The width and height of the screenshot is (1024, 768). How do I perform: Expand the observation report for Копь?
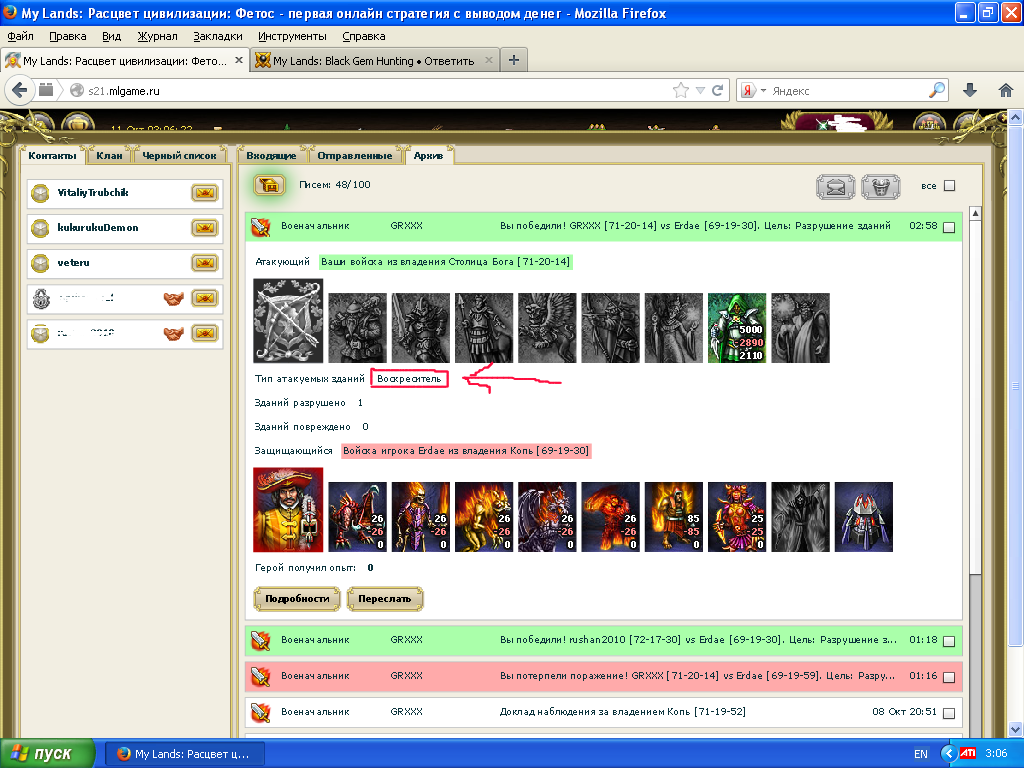pyautogui.click(x=600, y=712)
